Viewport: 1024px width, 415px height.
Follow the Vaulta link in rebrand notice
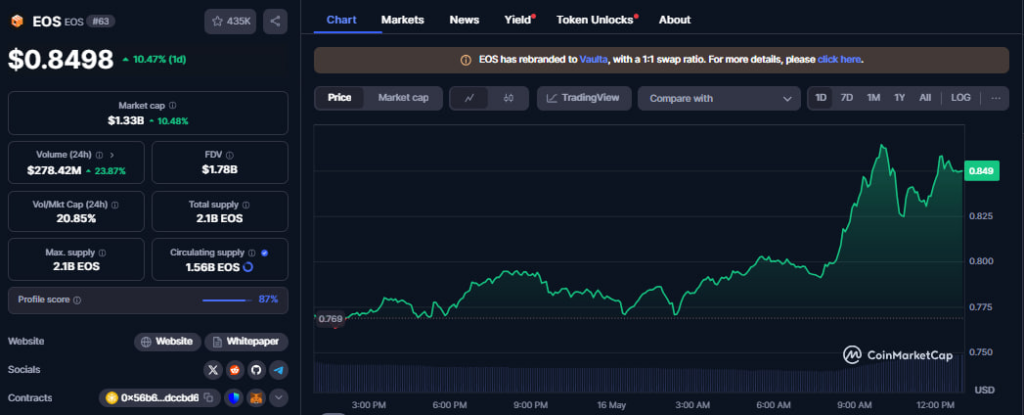pos(592,60)
